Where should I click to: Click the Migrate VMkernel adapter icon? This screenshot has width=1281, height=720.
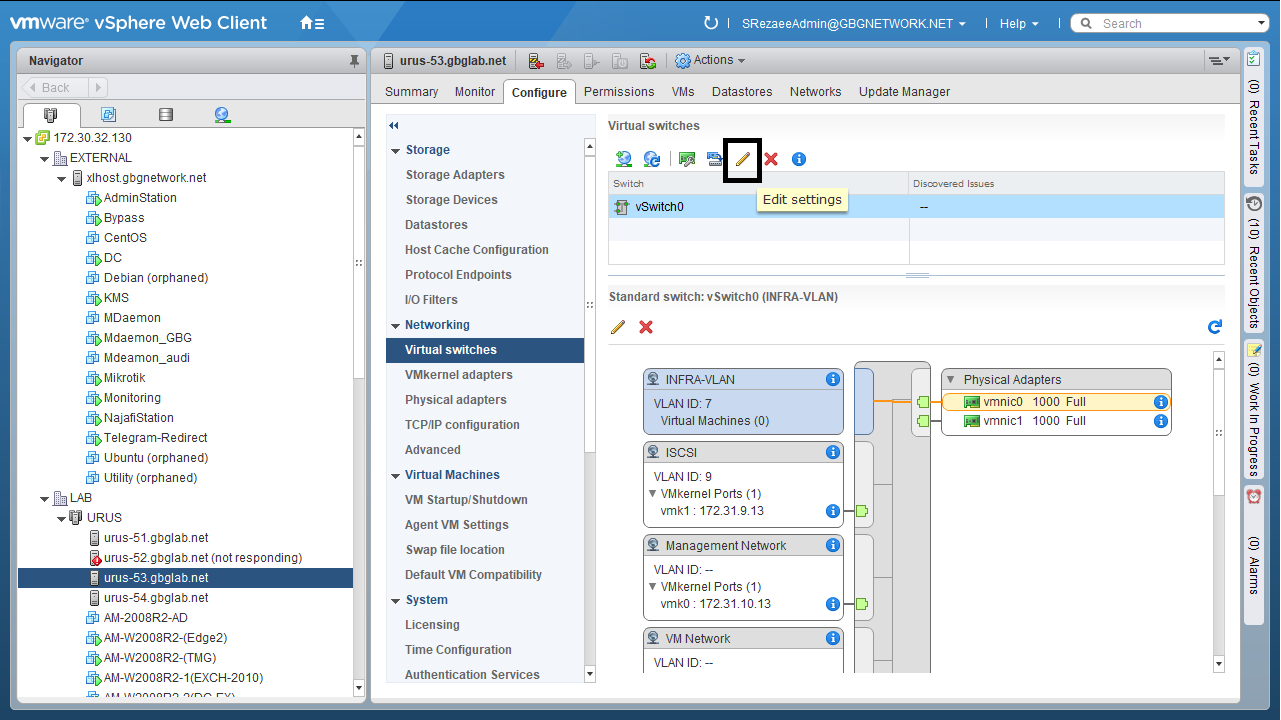[x=715, y=159]
